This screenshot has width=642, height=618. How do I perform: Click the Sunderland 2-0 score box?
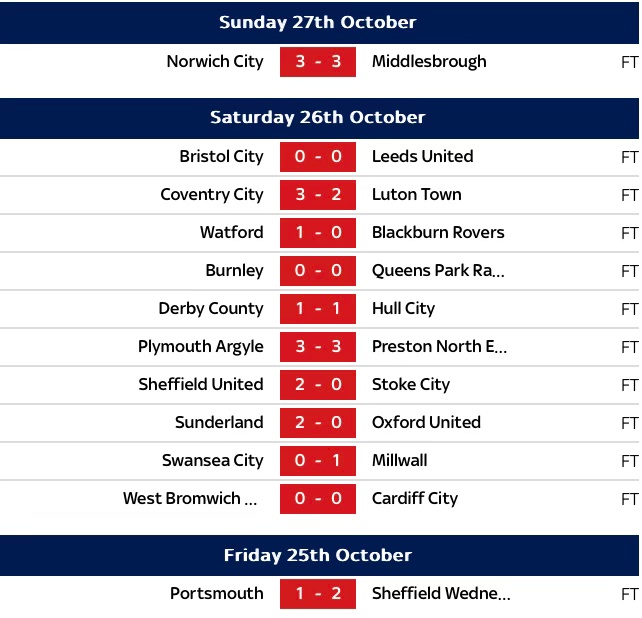pyautogui.click(x=318, y=423)
